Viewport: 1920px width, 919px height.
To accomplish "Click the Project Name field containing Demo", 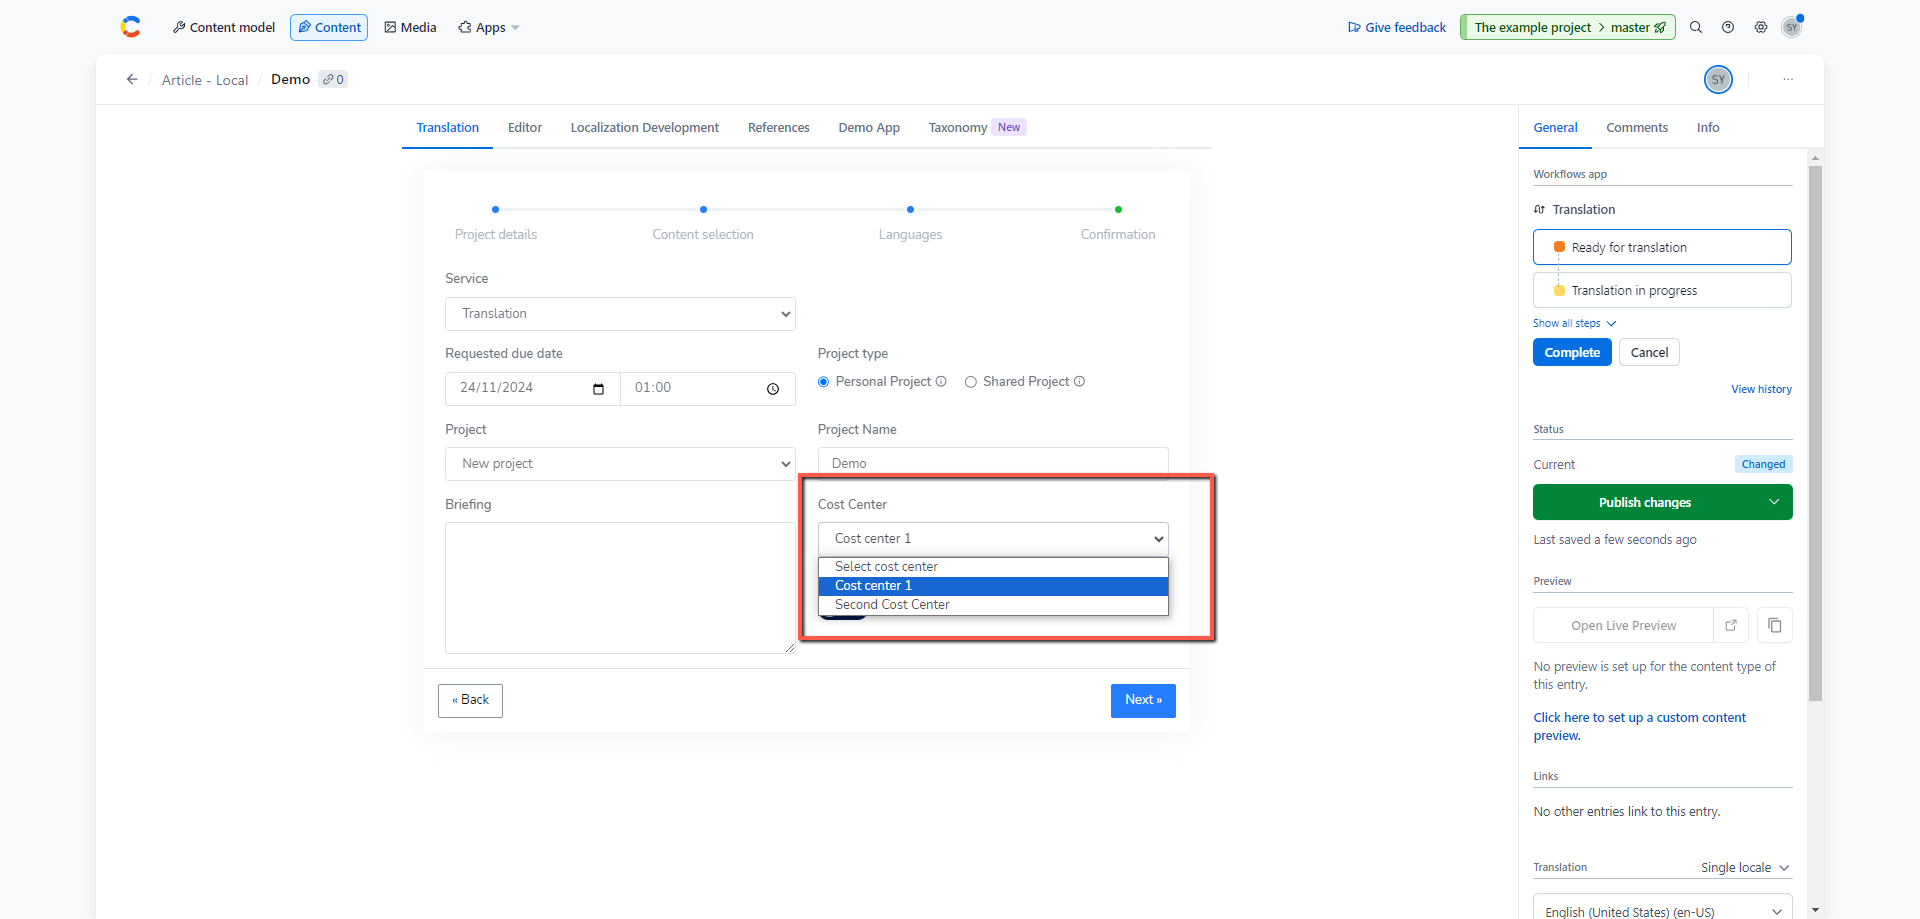I will point(993,463).
